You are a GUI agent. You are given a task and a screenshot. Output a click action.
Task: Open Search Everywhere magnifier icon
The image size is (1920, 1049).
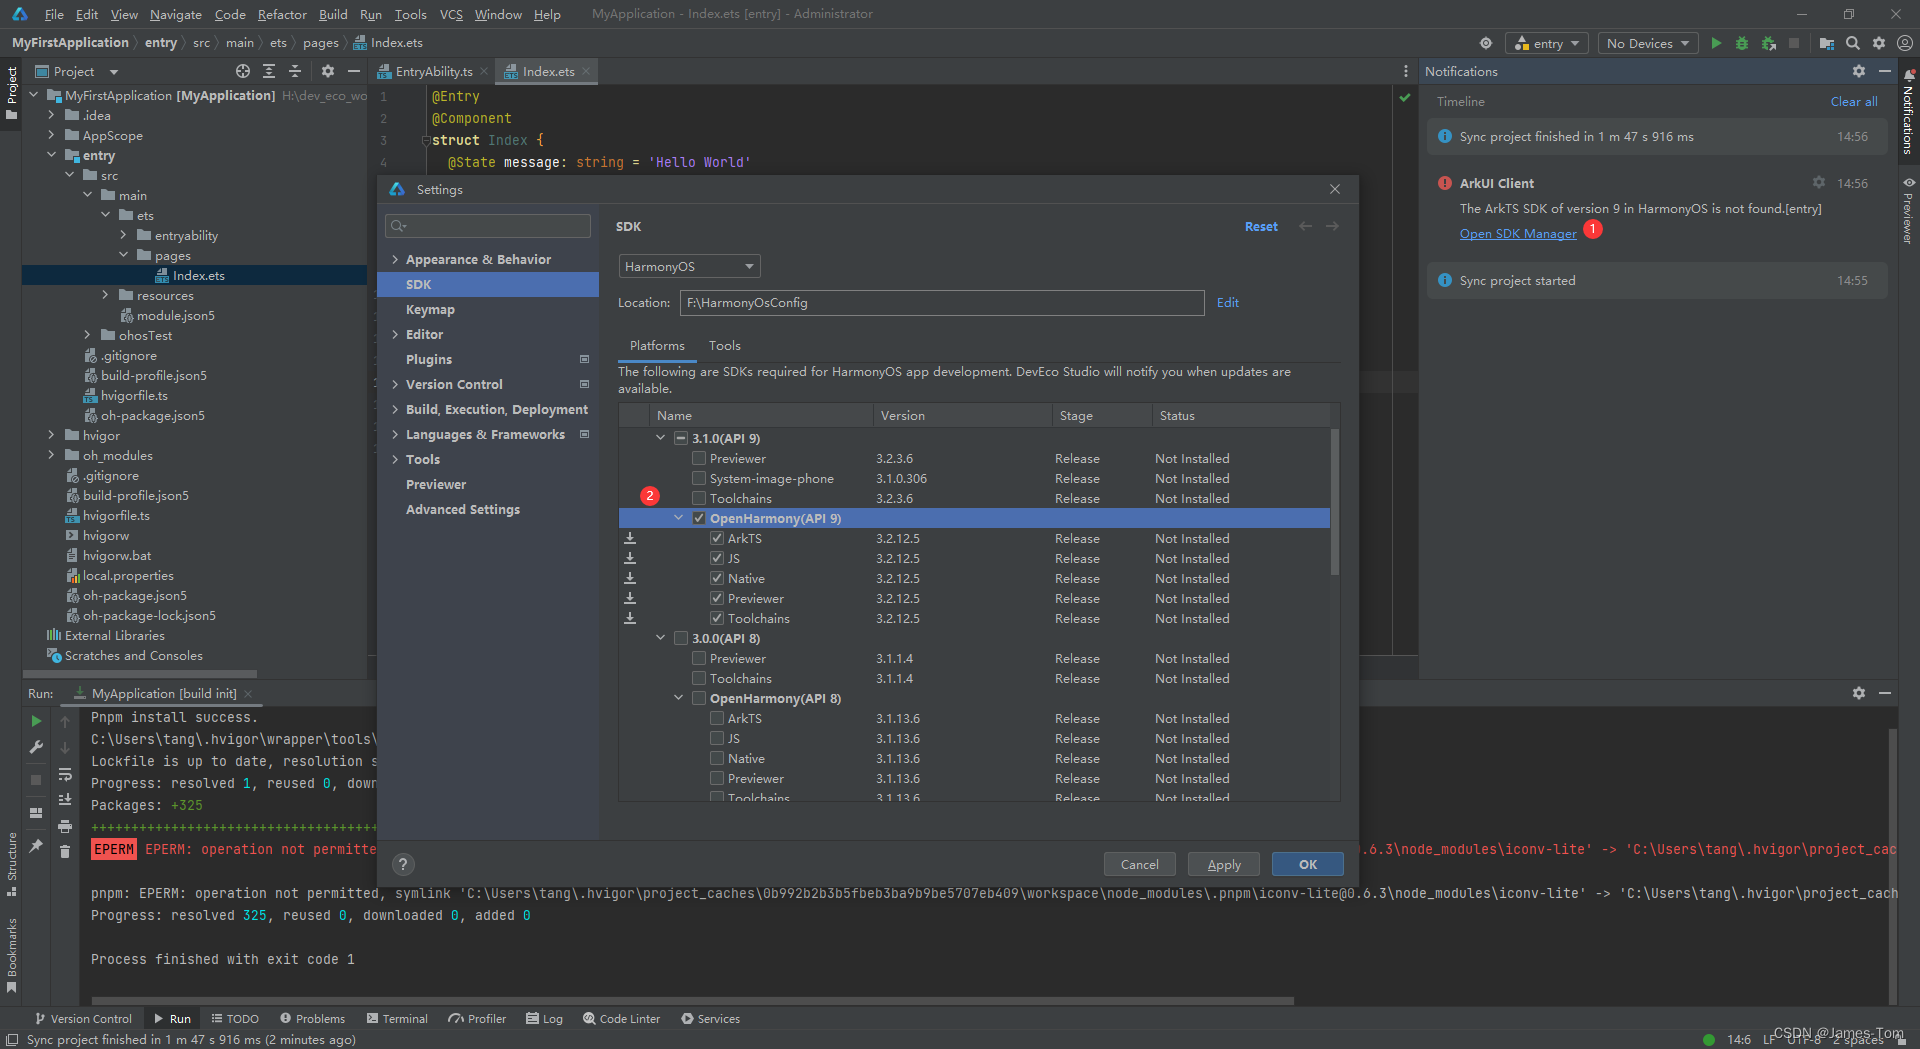(x=1853, y=43)
